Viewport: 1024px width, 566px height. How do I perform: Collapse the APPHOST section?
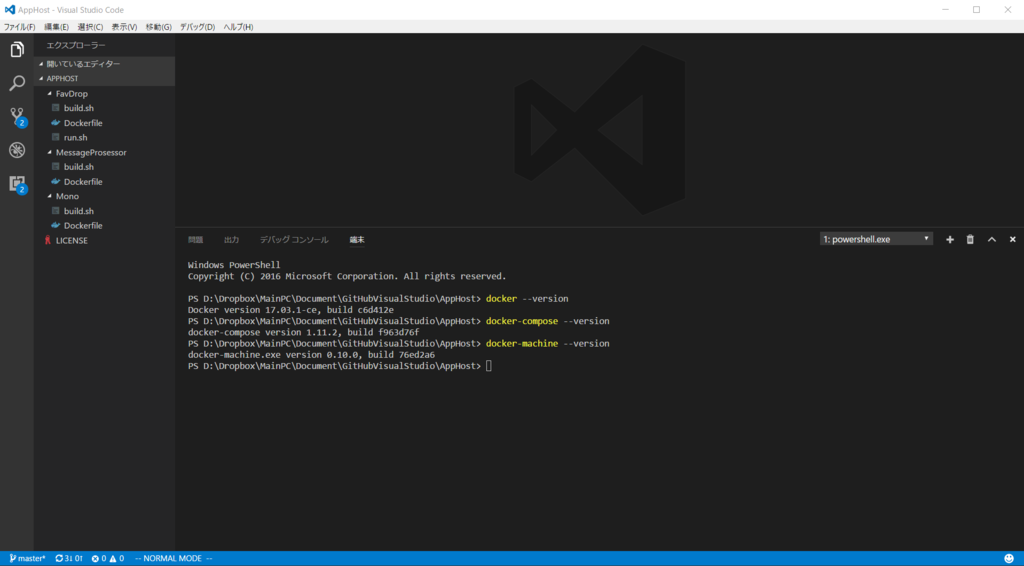tap(104, 78)
